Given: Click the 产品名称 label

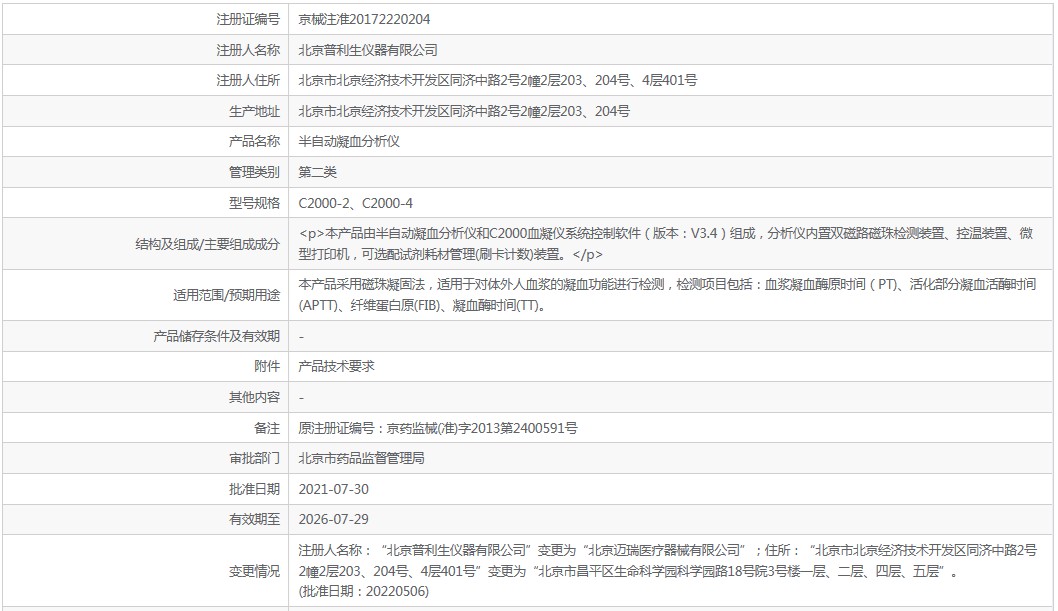Looking at the screenshot, I should pos(254,142).
